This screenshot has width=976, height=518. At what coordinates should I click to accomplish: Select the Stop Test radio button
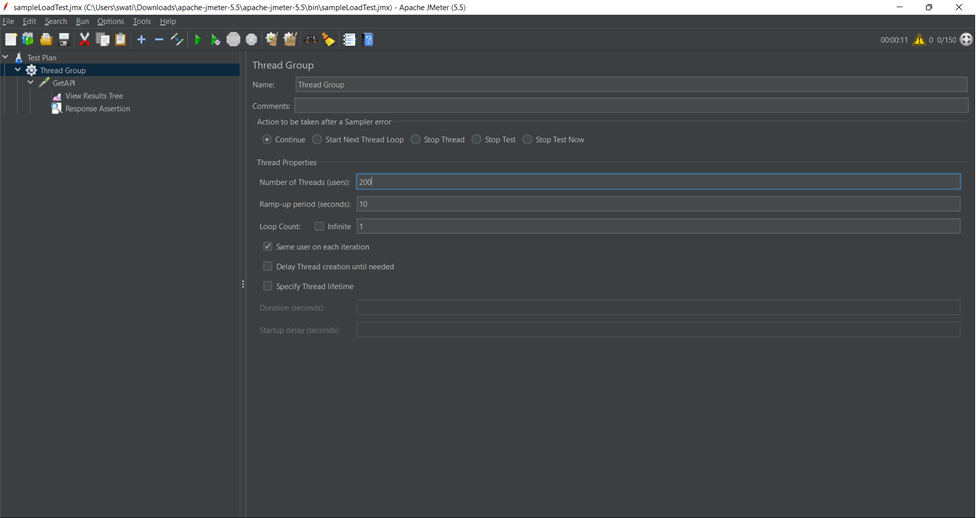tap(476, 139)
